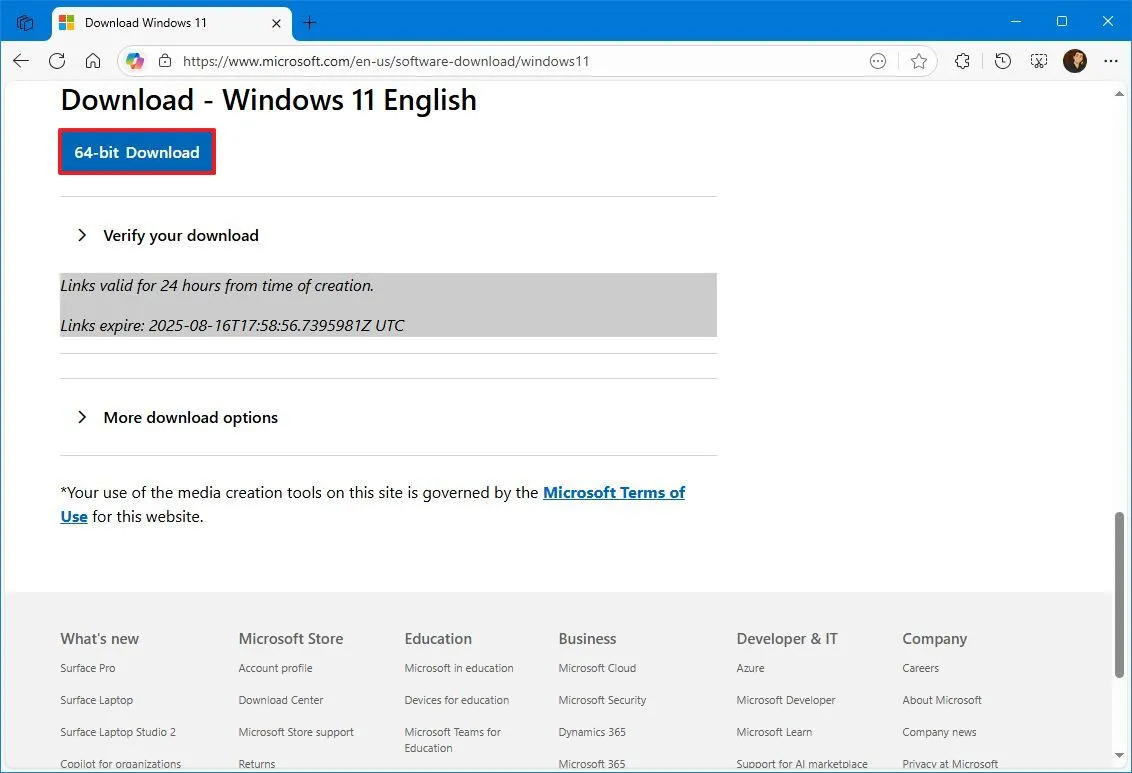Open a new browser tab
The image size is (1132, 773).
(x=310, y=22)
